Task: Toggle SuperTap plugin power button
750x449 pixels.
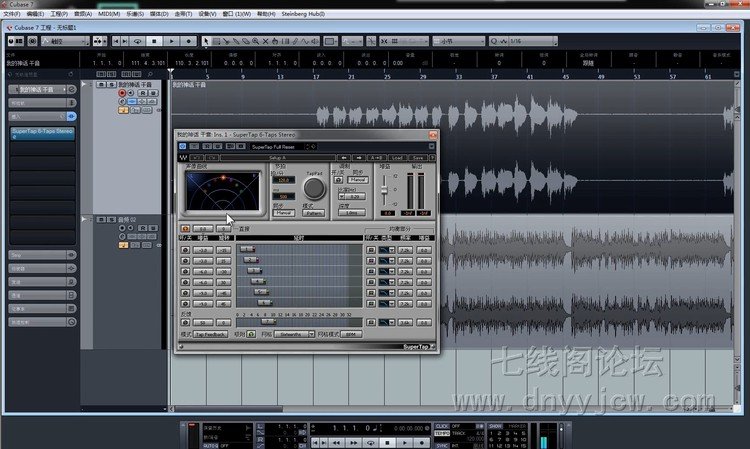Action: [182, 146]
